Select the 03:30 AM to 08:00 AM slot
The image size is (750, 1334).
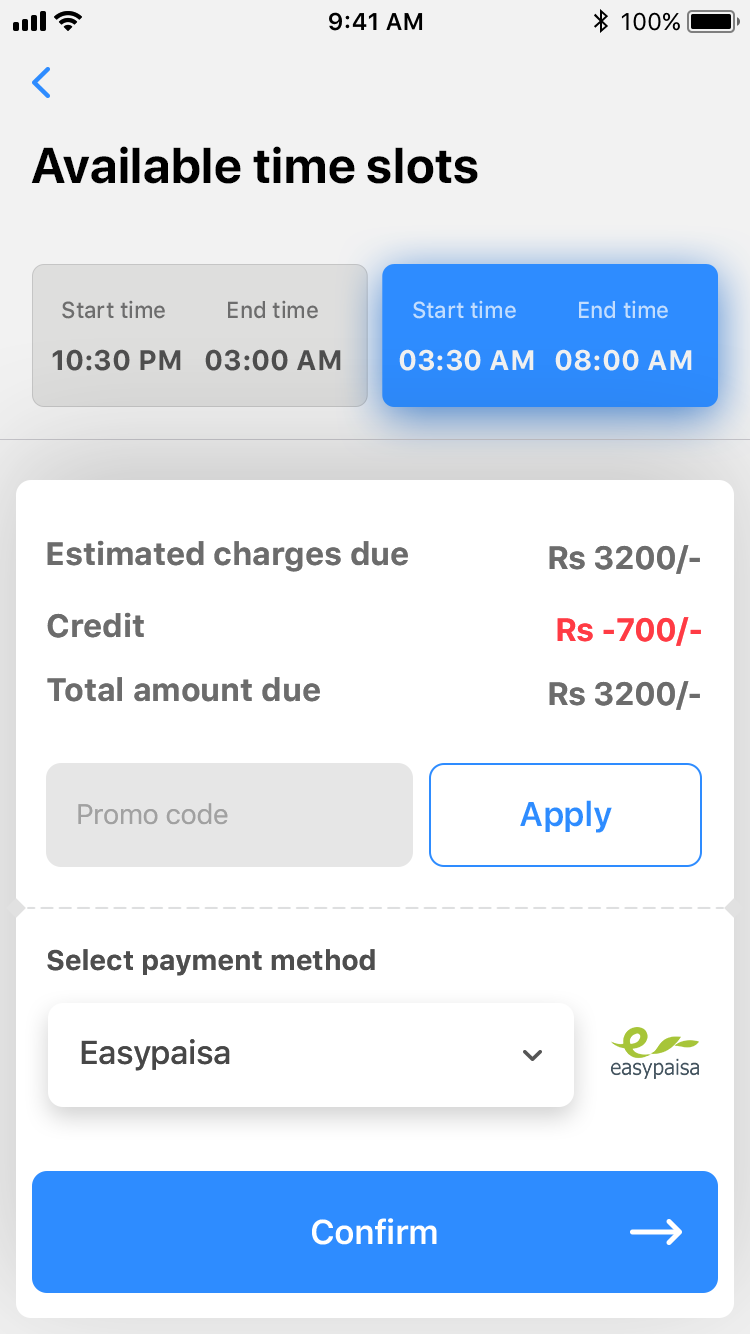pos(550,336)
